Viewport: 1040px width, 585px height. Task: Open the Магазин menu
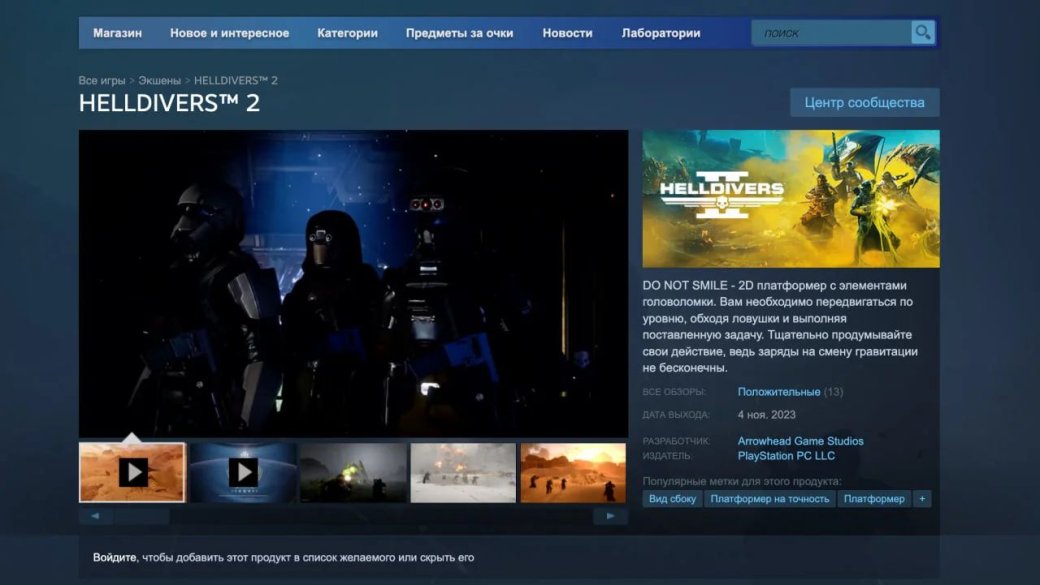pyautogui.click(x=117, y=33)
